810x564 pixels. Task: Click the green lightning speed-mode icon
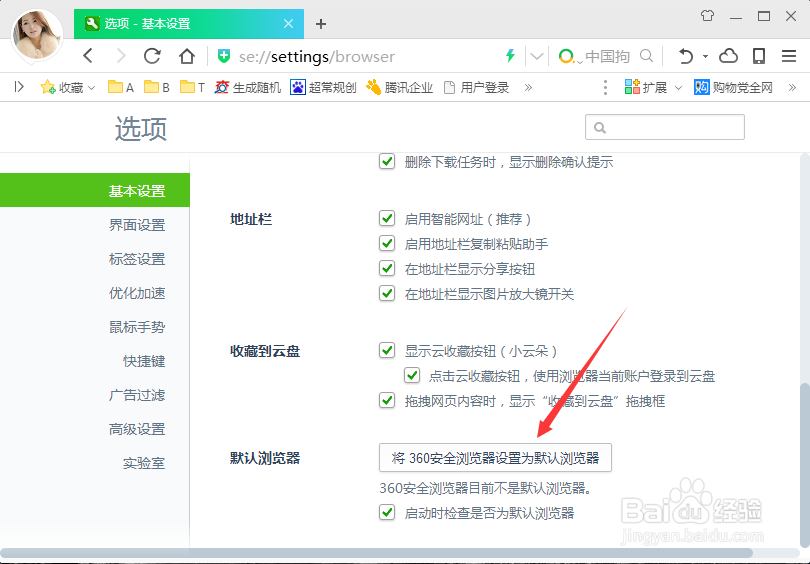pyautogui.click(x=510, y=56)
